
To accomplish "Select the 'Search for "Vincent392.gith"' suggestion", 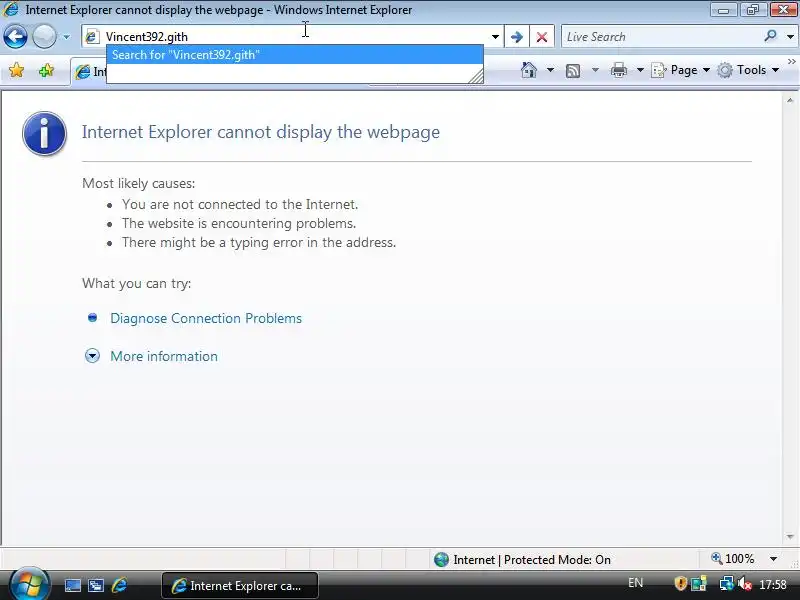I will (294, 55).
